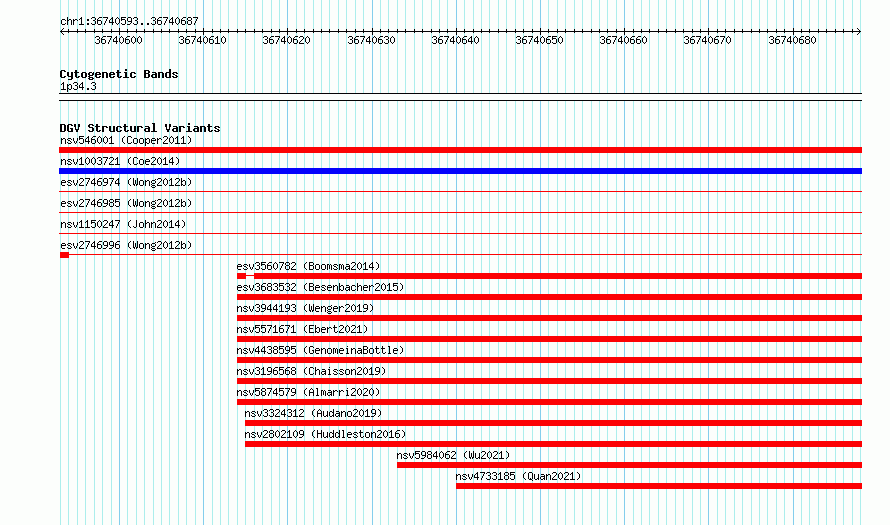
Task: Open esv2746996 (Wong2012b) variant
Action: (x=126, y=245)
